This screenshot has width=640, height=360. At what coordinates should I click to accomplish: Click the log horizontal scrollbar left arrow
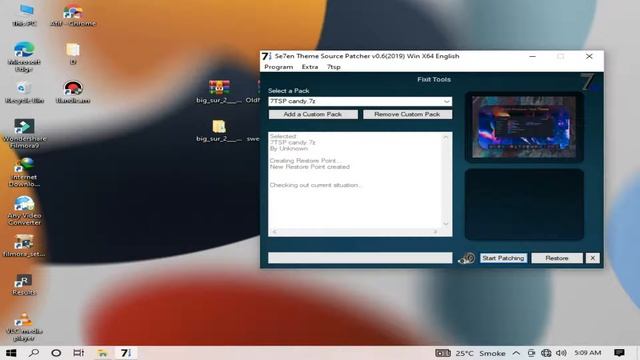[x=274, y=232]
